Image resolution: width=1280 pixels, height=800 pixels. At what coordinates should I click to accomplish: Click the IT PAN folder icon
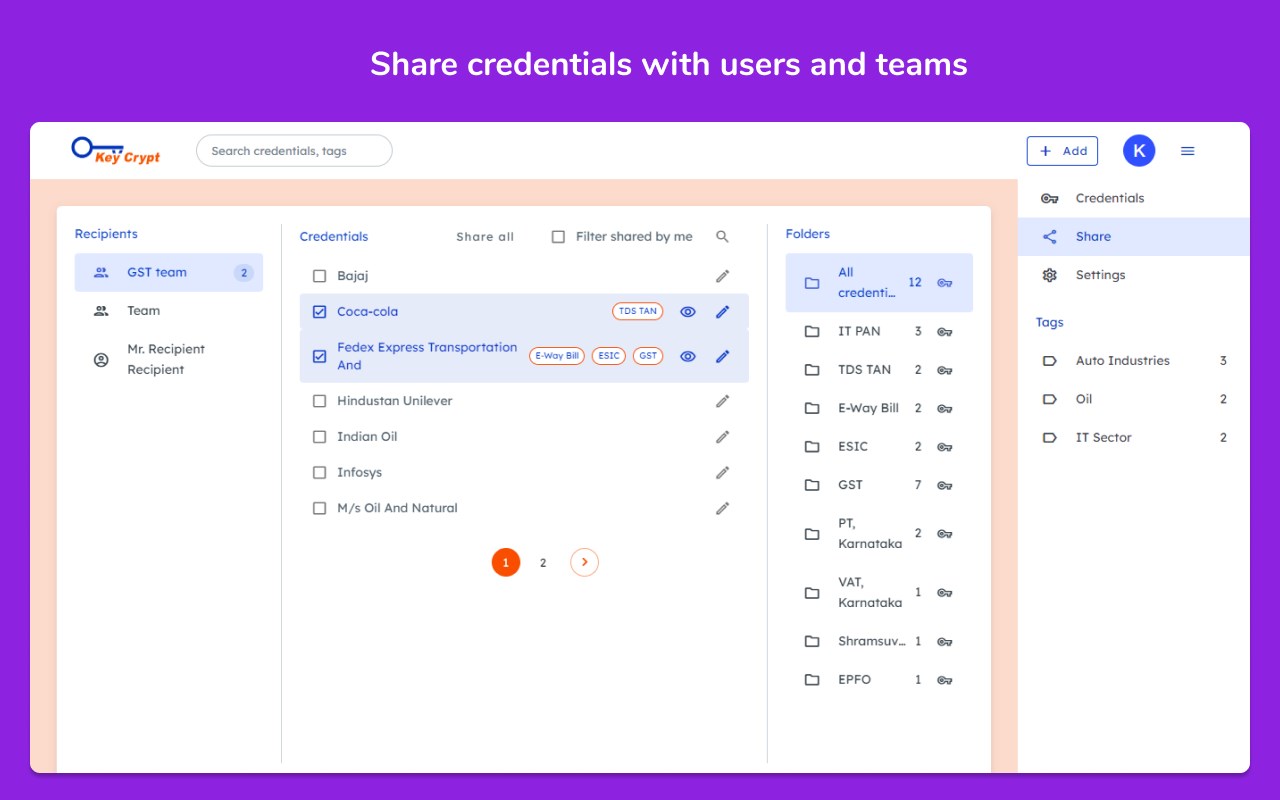pyautogui.click(x=812, y=332)
